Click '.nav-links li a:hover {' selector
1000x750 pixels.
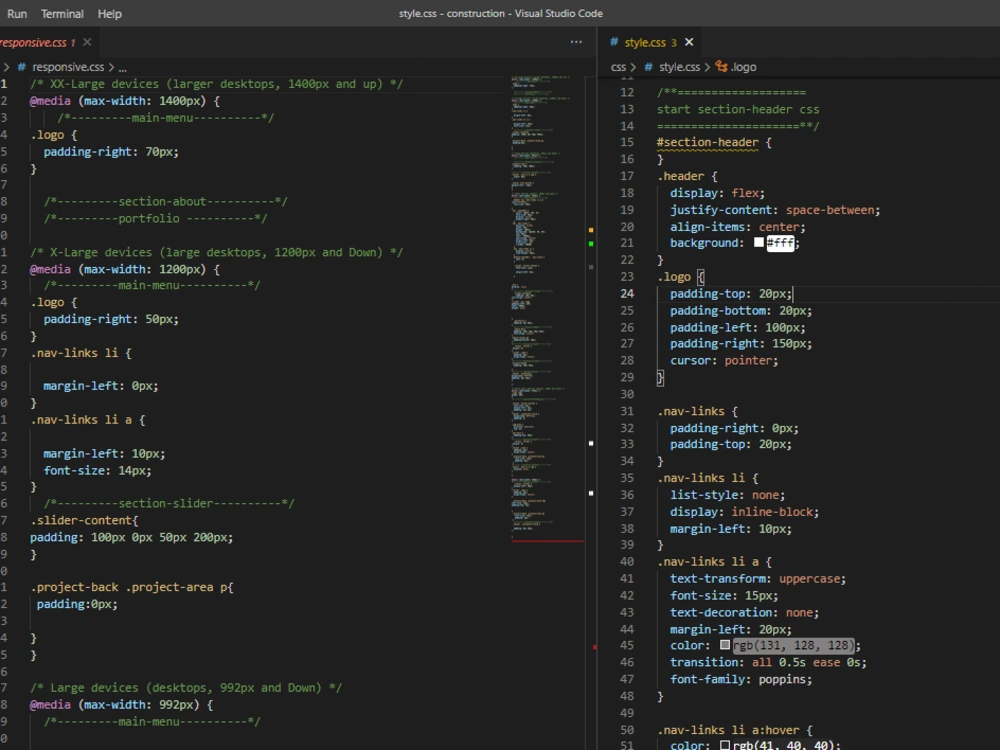pyautogui.click(x=735, y=730)
